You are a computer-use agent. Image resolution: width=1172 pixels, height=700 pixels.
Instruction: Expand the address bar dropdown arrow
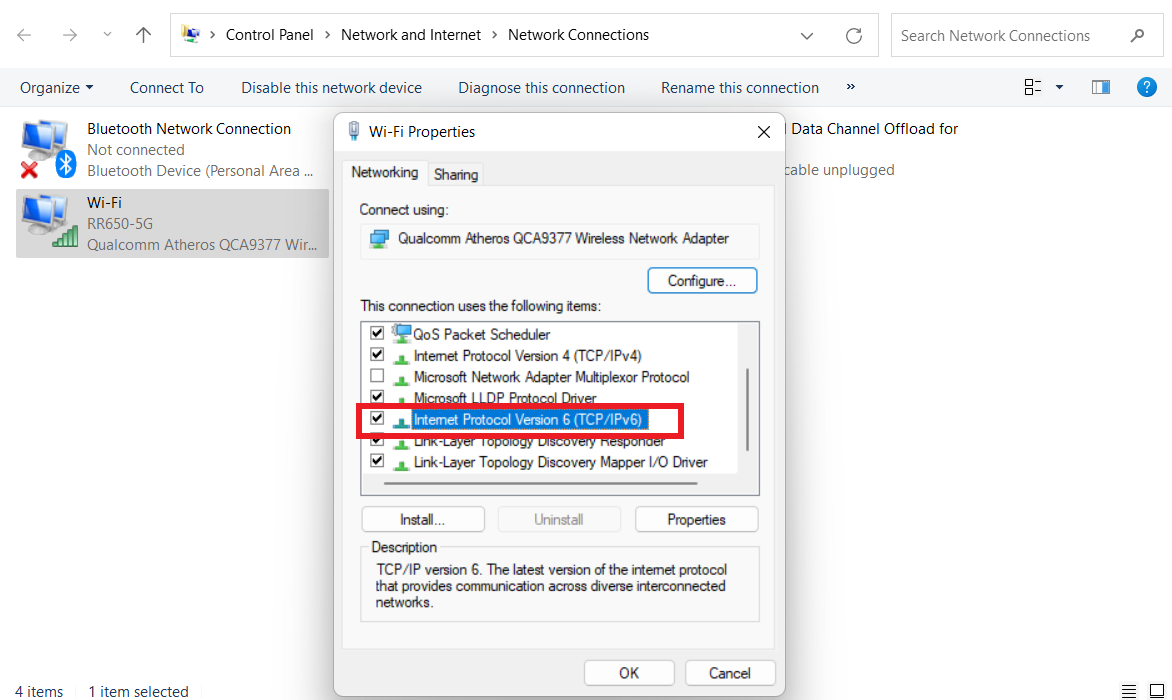[x=806, y=35]
